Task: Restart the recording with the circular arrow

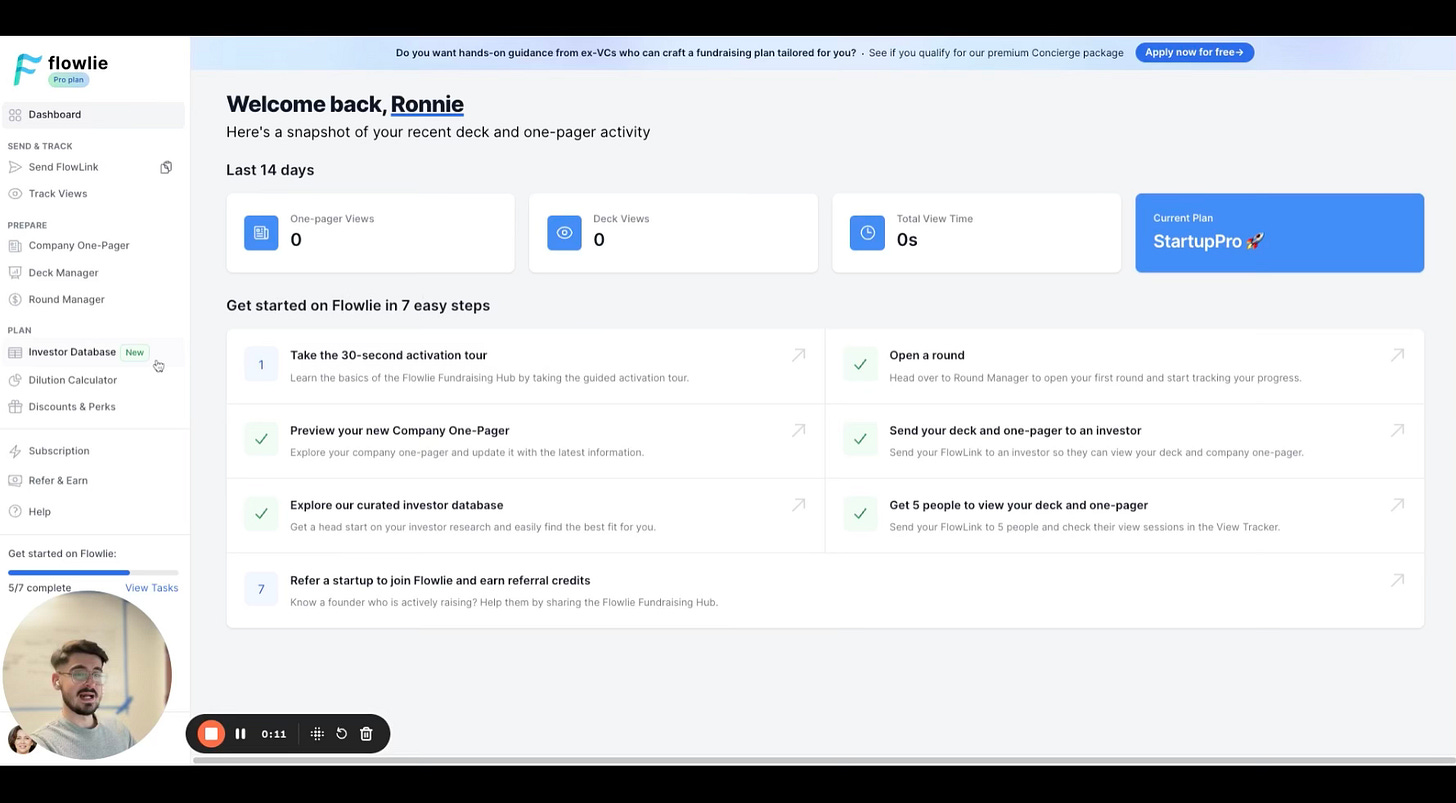Action: pos(341,734)
